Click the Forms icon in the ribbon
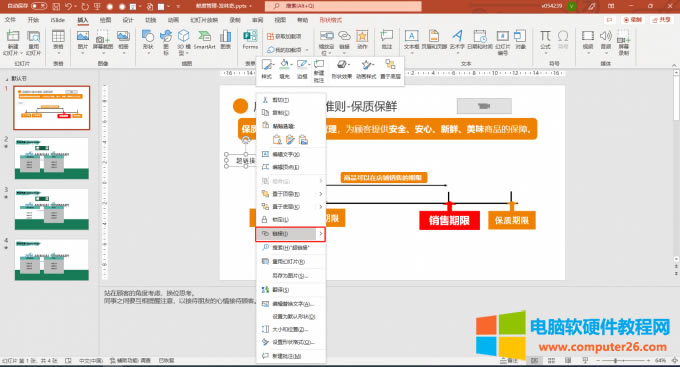 (250, 40)
